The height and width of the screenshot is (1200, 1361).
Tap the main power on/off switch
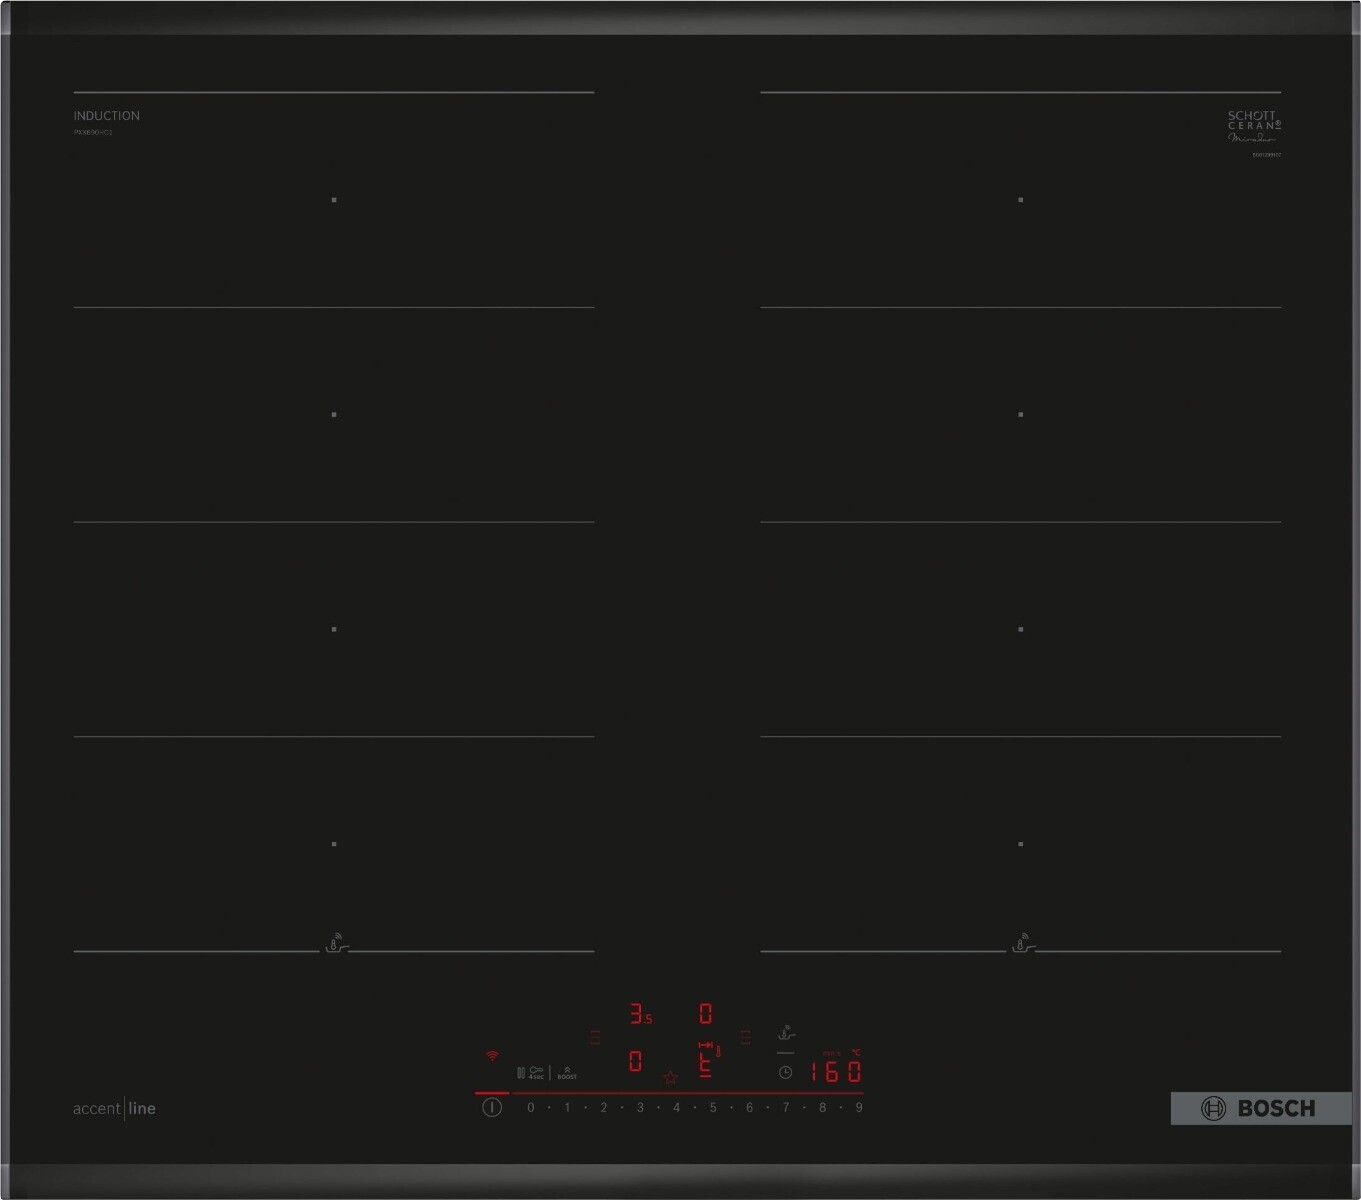(x=492, y=1107)
